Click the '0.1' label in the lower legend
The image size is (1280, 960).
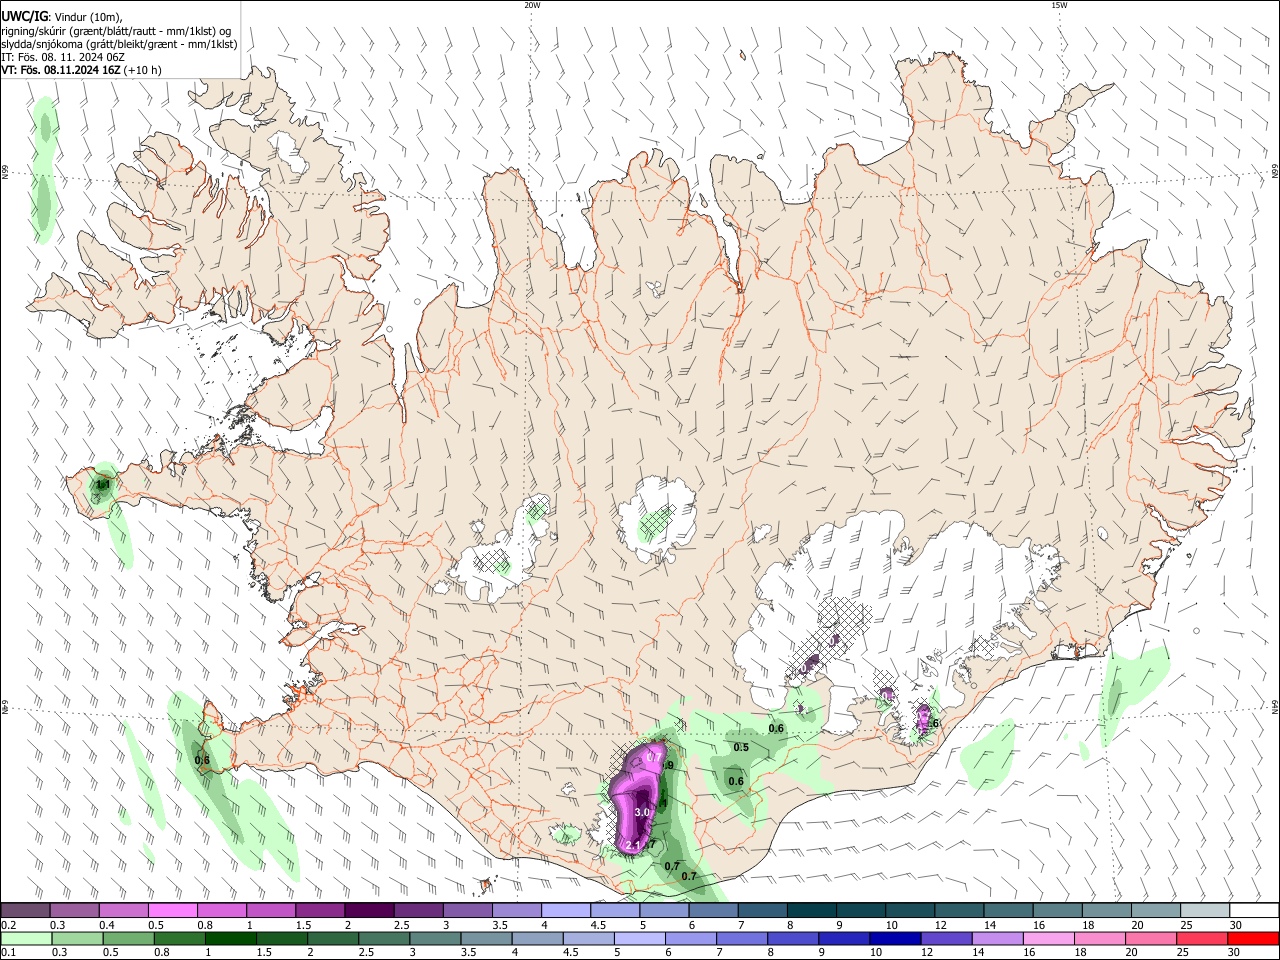[x=10, y=953]
